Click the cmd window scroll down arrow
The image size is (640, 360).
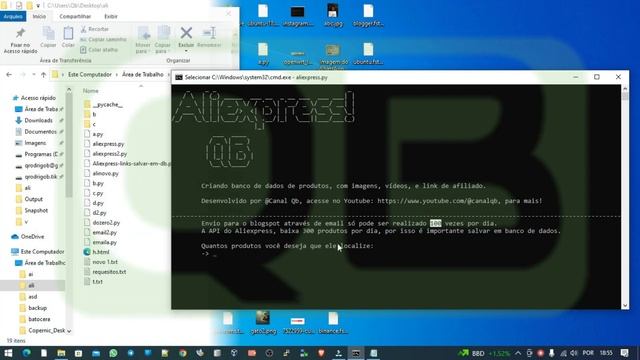624,305
